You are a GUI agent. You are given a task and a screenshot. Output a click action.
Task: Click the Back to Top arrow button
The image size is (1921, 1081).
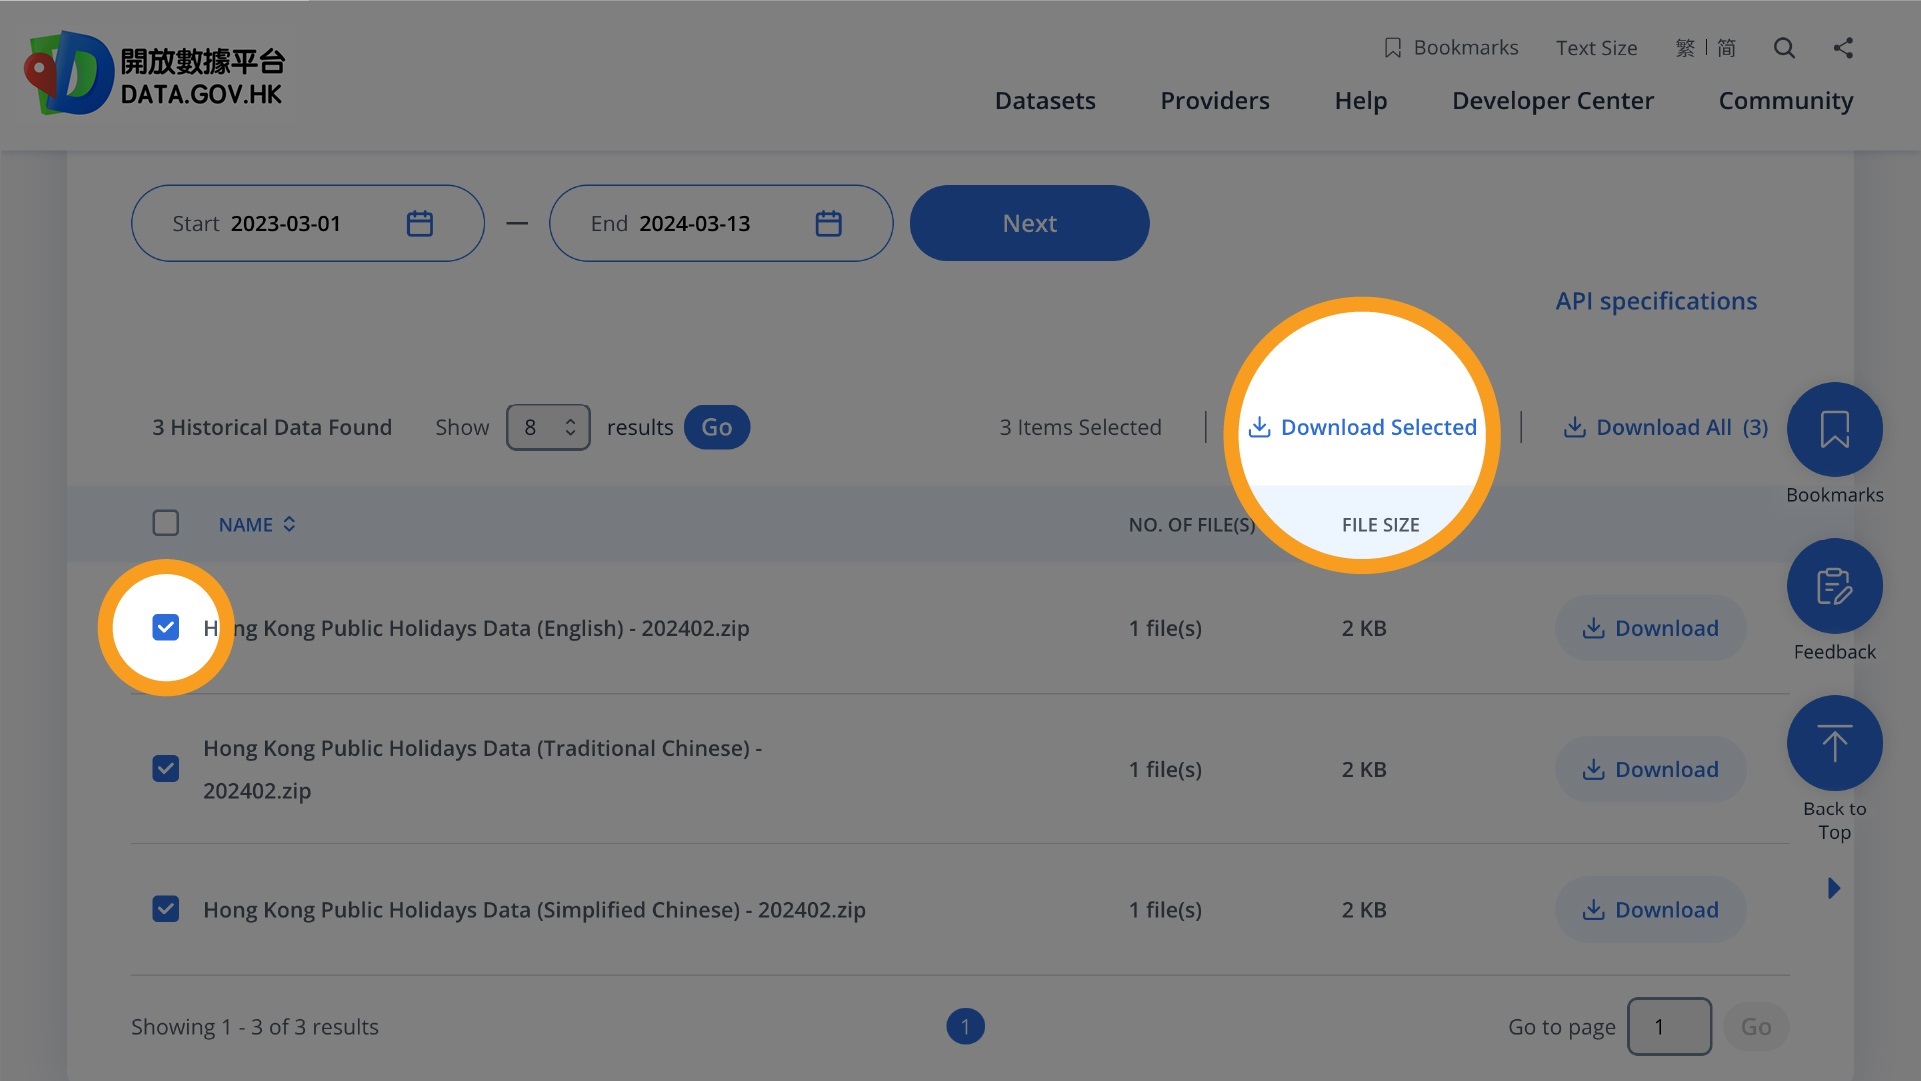(1834, 743)
